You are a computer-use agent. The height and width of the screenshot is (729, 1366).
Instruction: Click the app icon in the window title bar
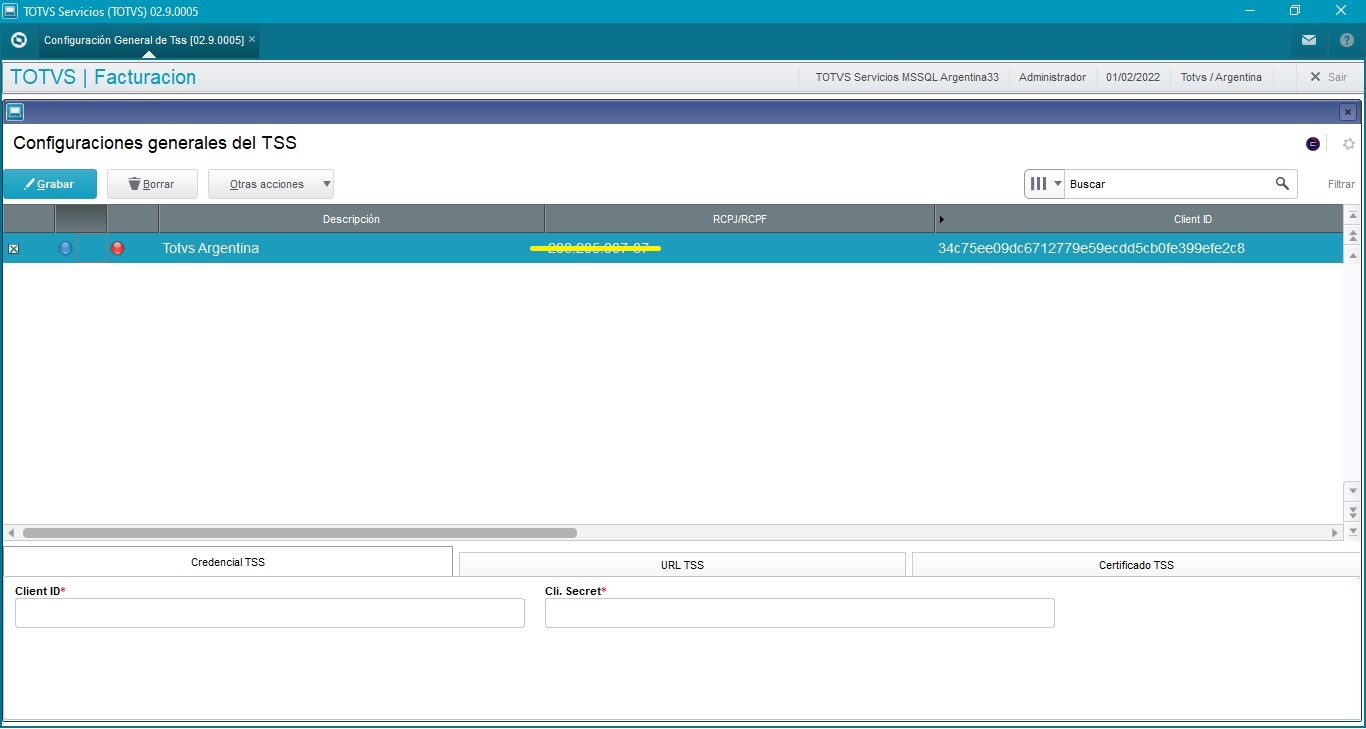(10, 11)
